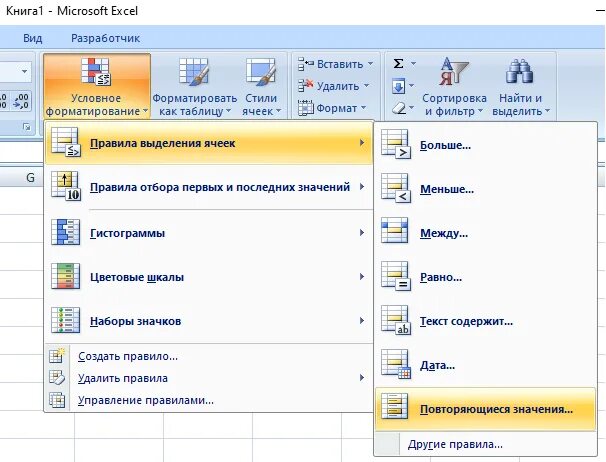This screenshot has height=462, width=606.
Task: Click the Больше rule icon
Action: [395, 145]
